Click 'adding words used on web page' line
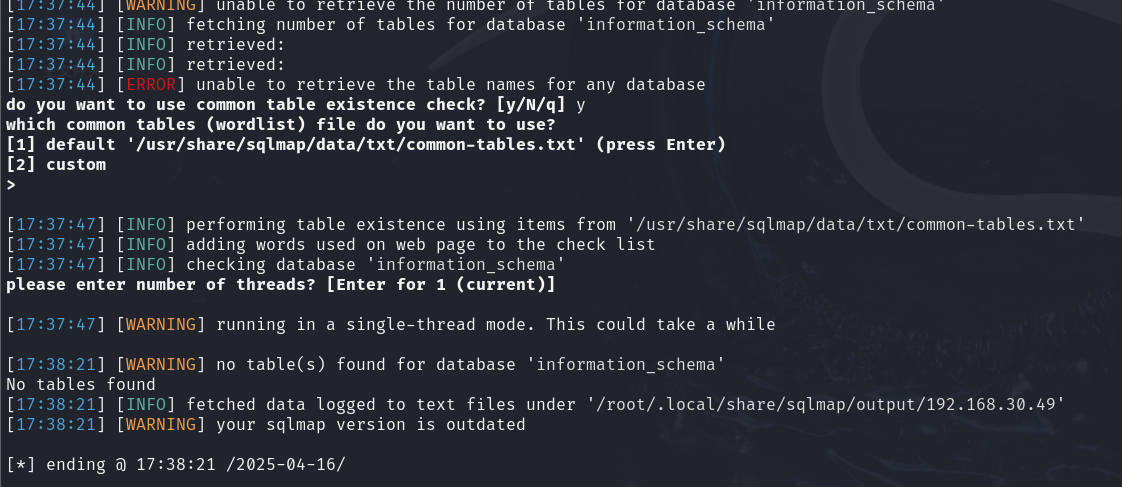The image size is (1122, 487). [331, 245]
